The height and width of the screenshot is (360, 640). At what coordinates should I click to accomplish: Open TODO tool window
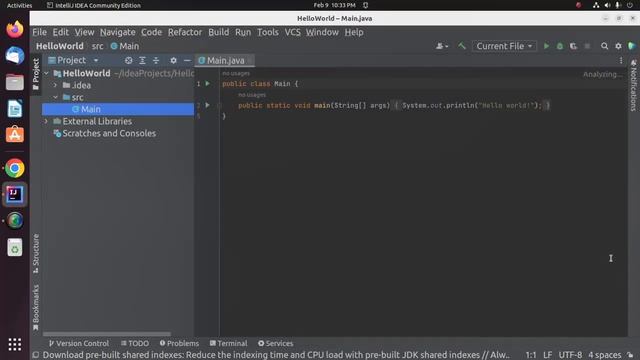click(135, 343)
